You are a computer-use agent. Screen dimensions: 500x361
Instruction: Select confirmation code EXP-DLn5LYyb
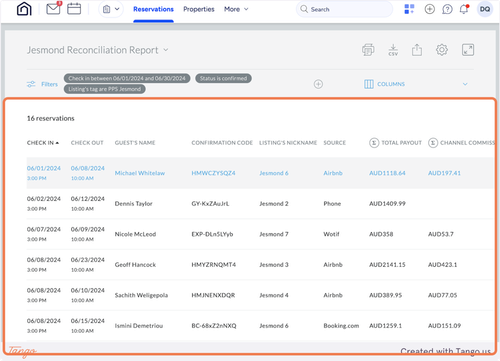pos(212,234)
